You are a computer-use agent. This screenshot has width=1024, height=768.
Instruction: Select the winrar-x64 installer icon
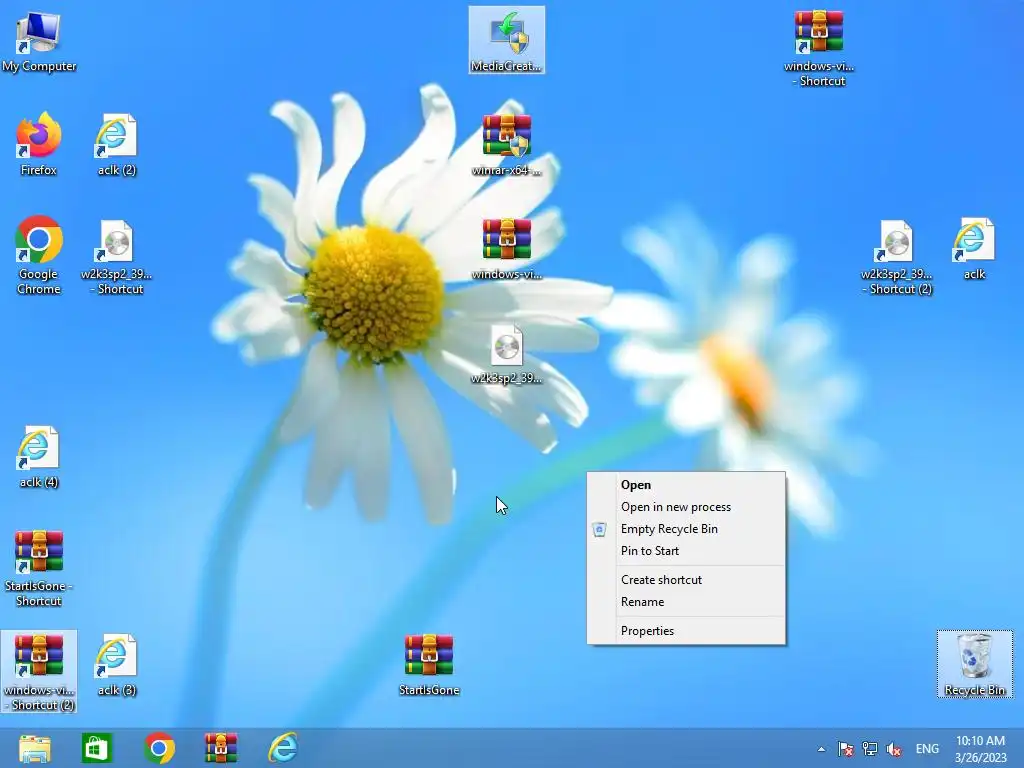[507, 144]
